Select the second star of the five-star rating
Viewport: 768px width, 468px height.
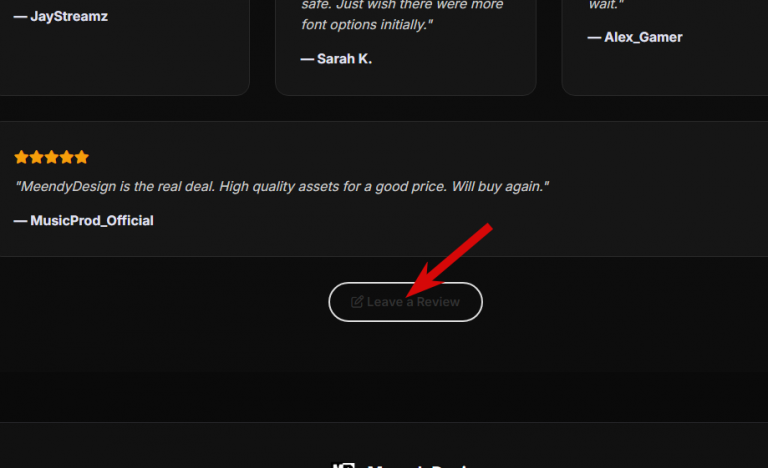pos(37,157)
